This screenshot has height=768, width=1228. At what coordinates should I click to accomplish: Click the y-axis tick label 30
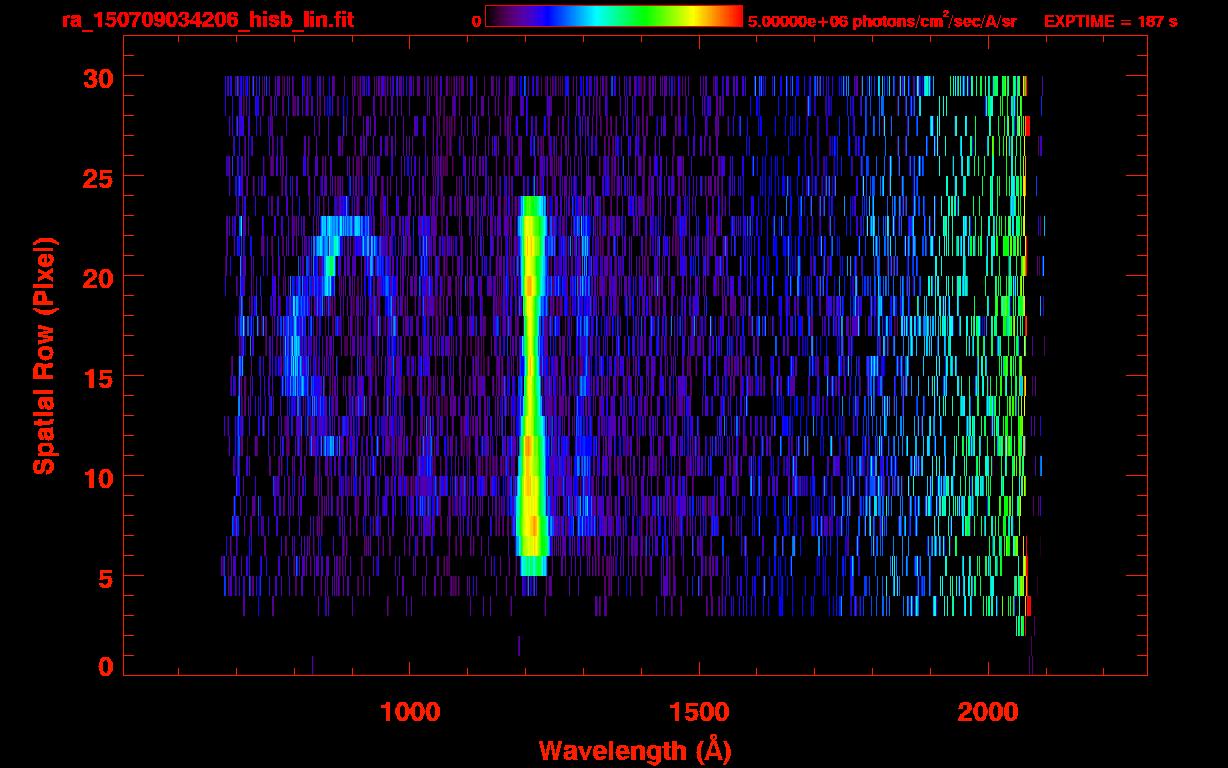pyautogui.click(x=96, y=77)
